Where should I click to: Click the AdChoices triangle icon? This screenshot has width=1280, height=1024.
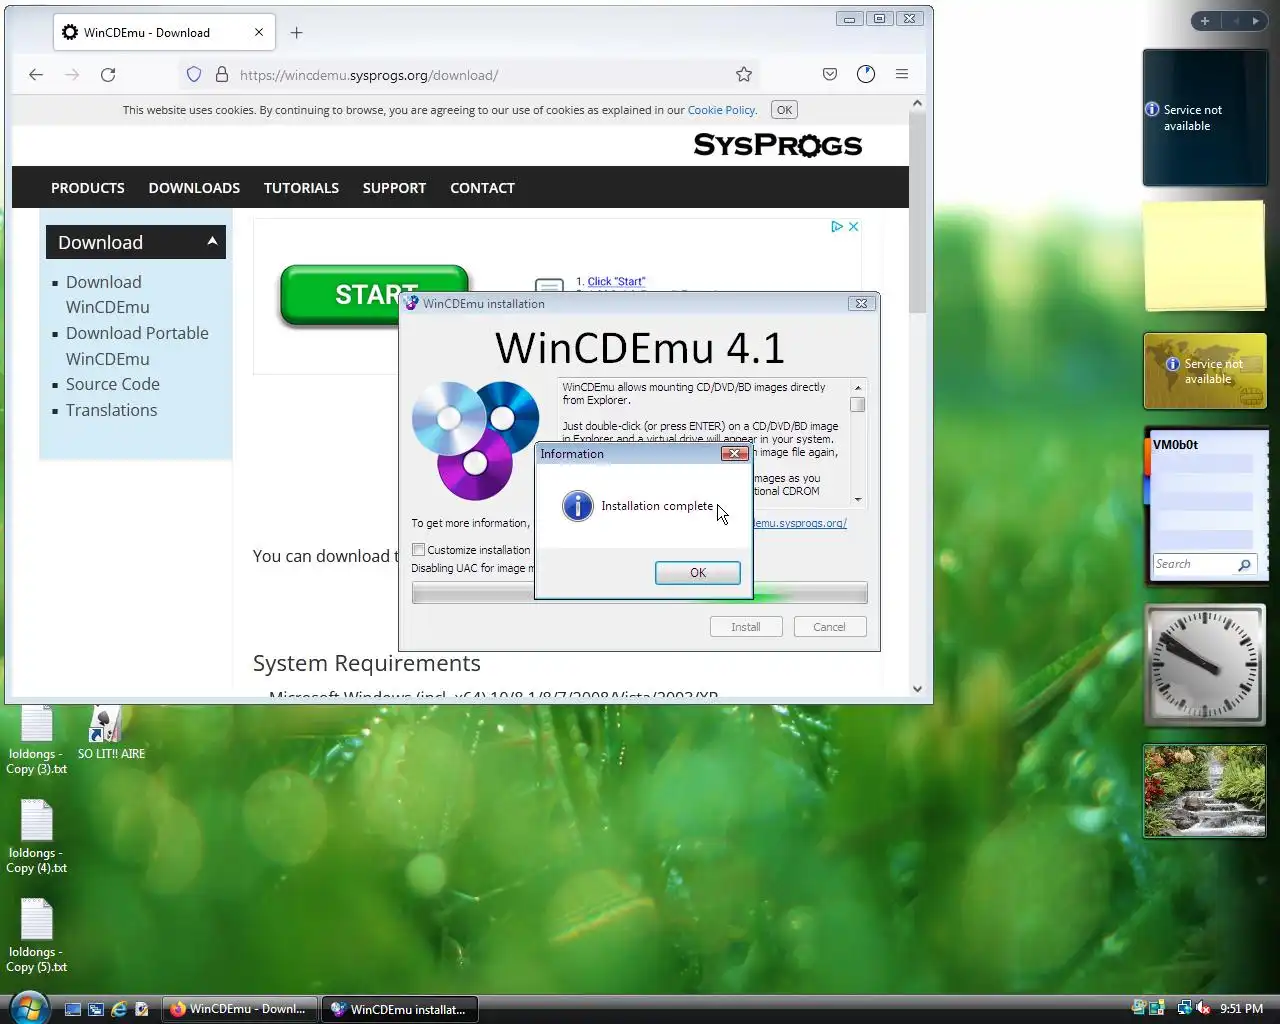[837, 227]
